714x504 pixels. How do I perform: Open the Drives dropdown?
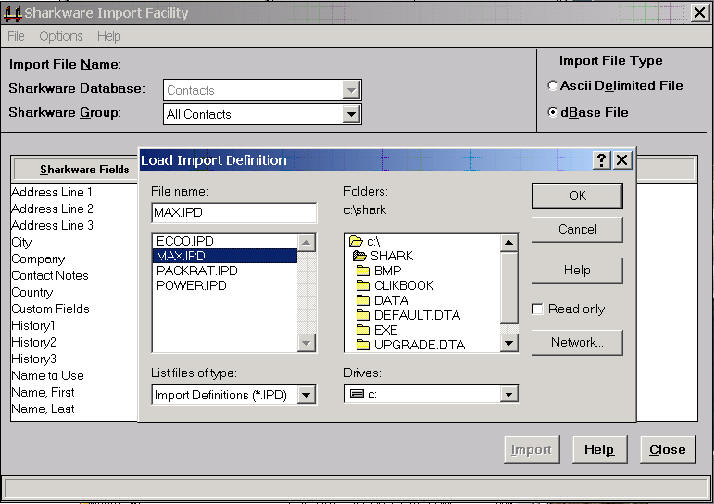(x=509, y=394)
